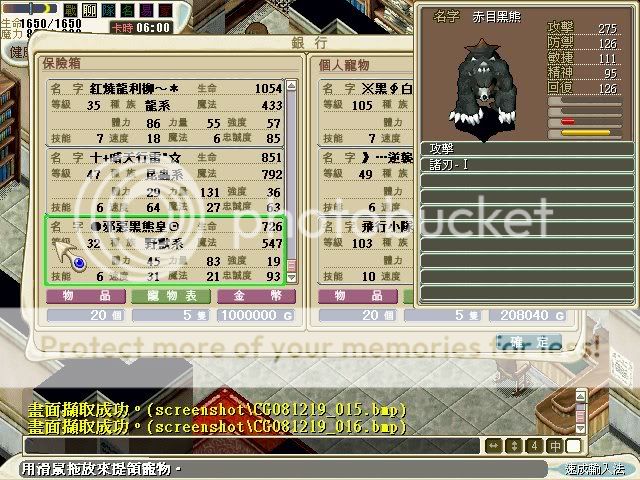
Task: Click the 易 trade icon
Action: coord(142,9)
